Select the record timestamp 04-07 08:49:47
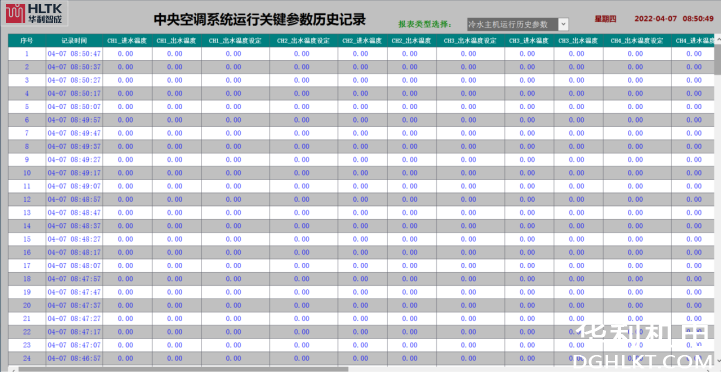 74,133
